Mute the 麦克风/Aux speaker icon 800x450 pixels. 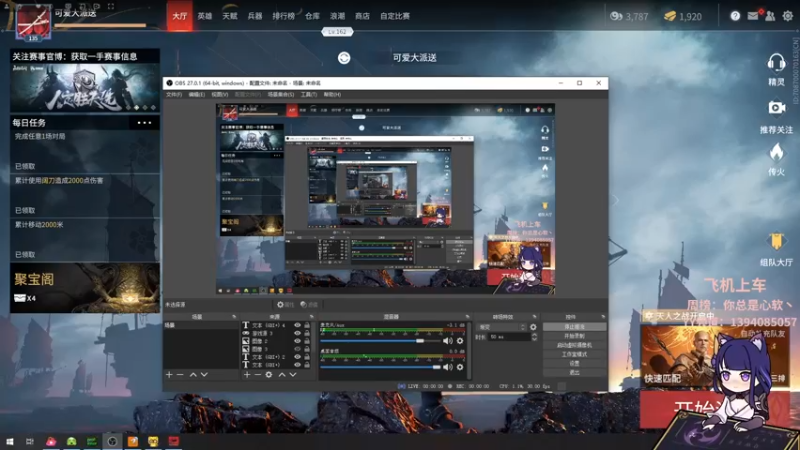(447, 341)
